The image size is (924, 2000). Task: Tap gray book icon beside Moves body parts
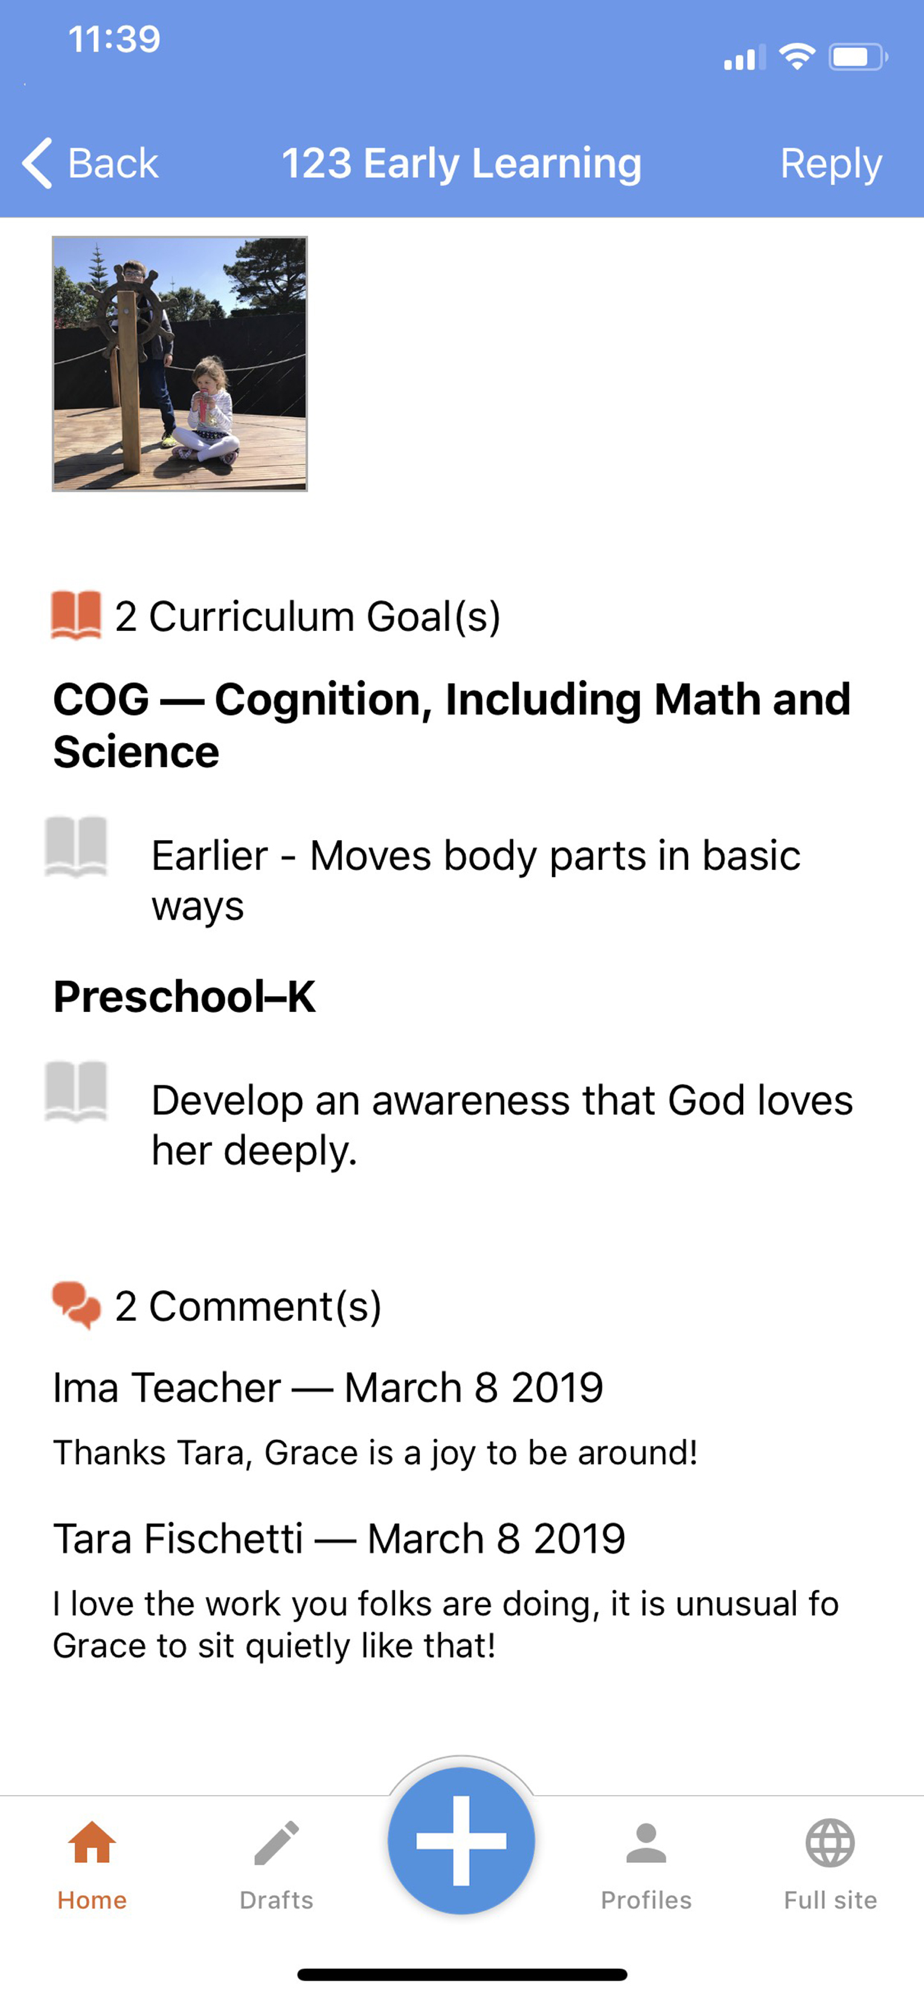(76, 847)
